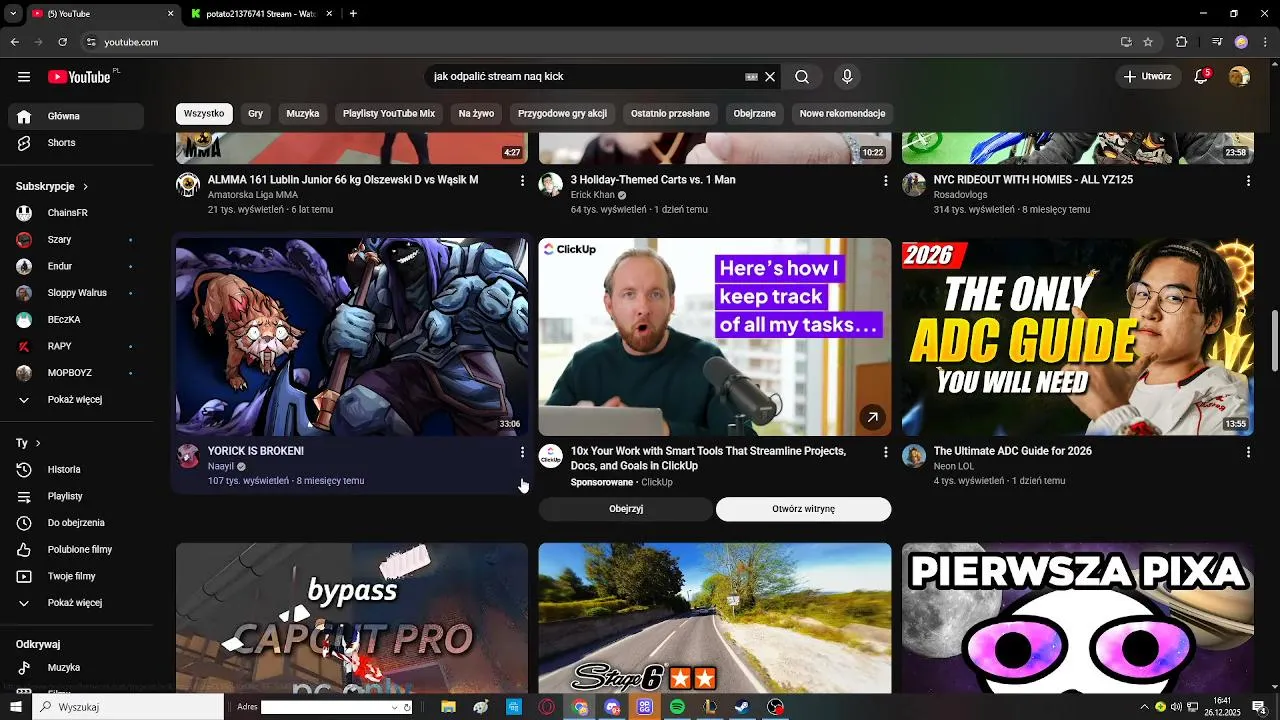Show hidden system tray icons

point(1144,707)
